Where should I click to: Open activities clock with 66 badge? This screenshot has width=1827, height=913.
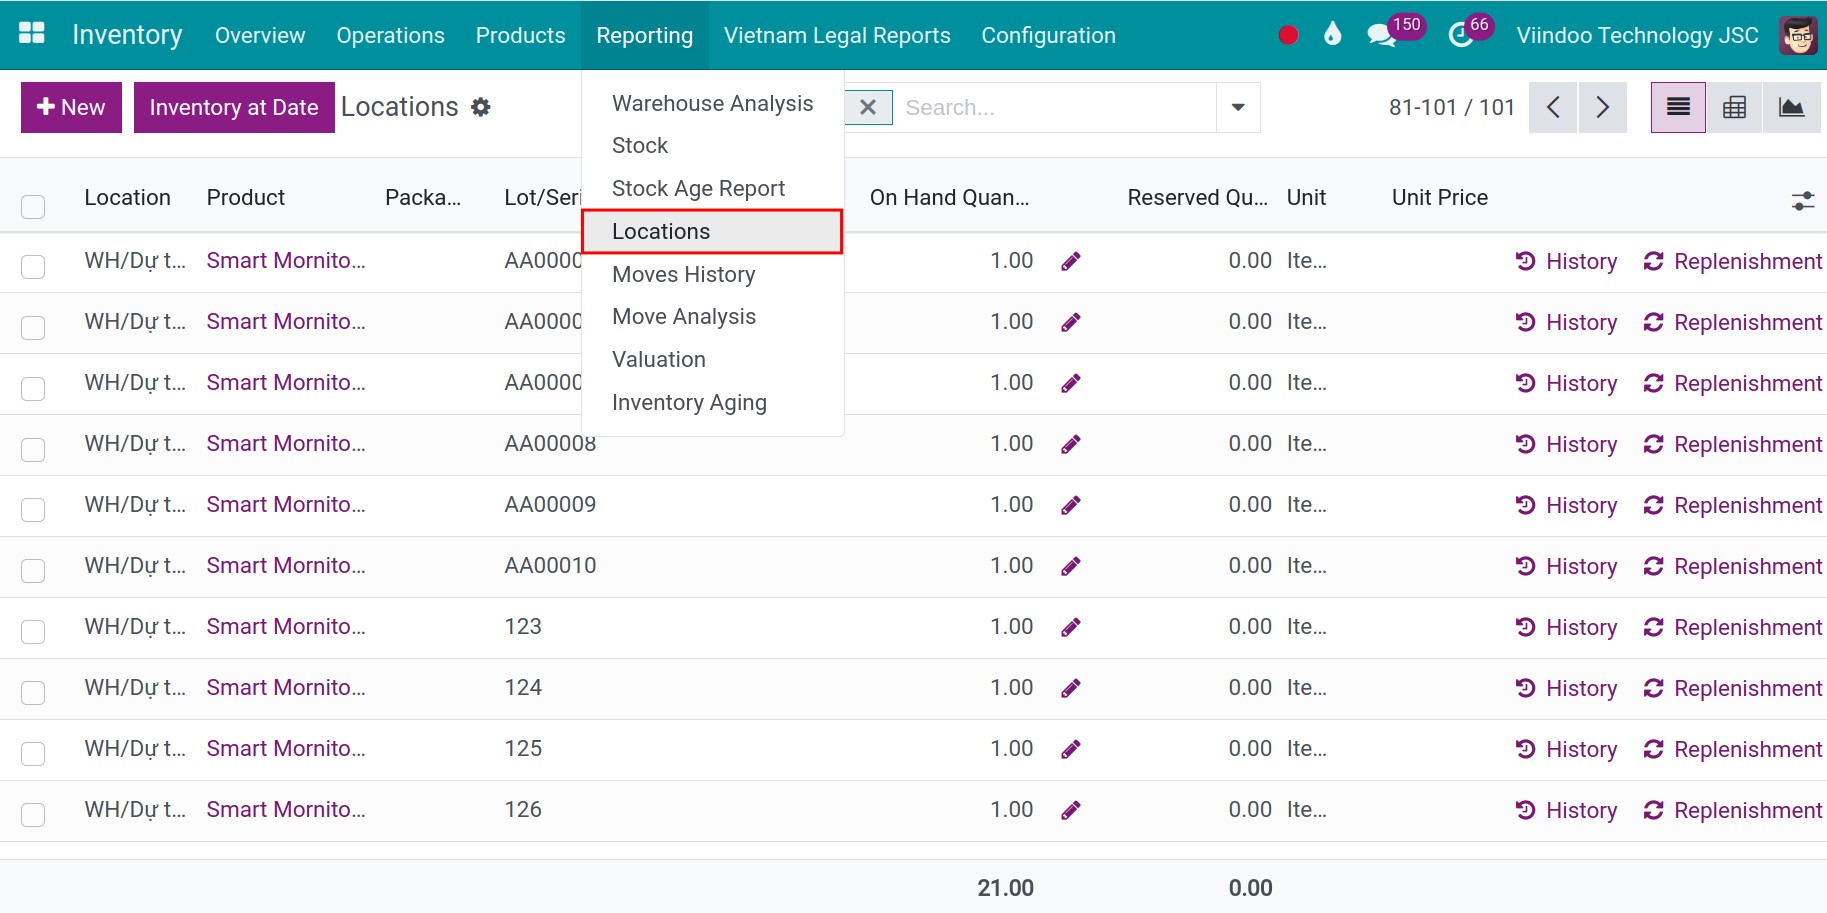click(x=1470, y=32)
